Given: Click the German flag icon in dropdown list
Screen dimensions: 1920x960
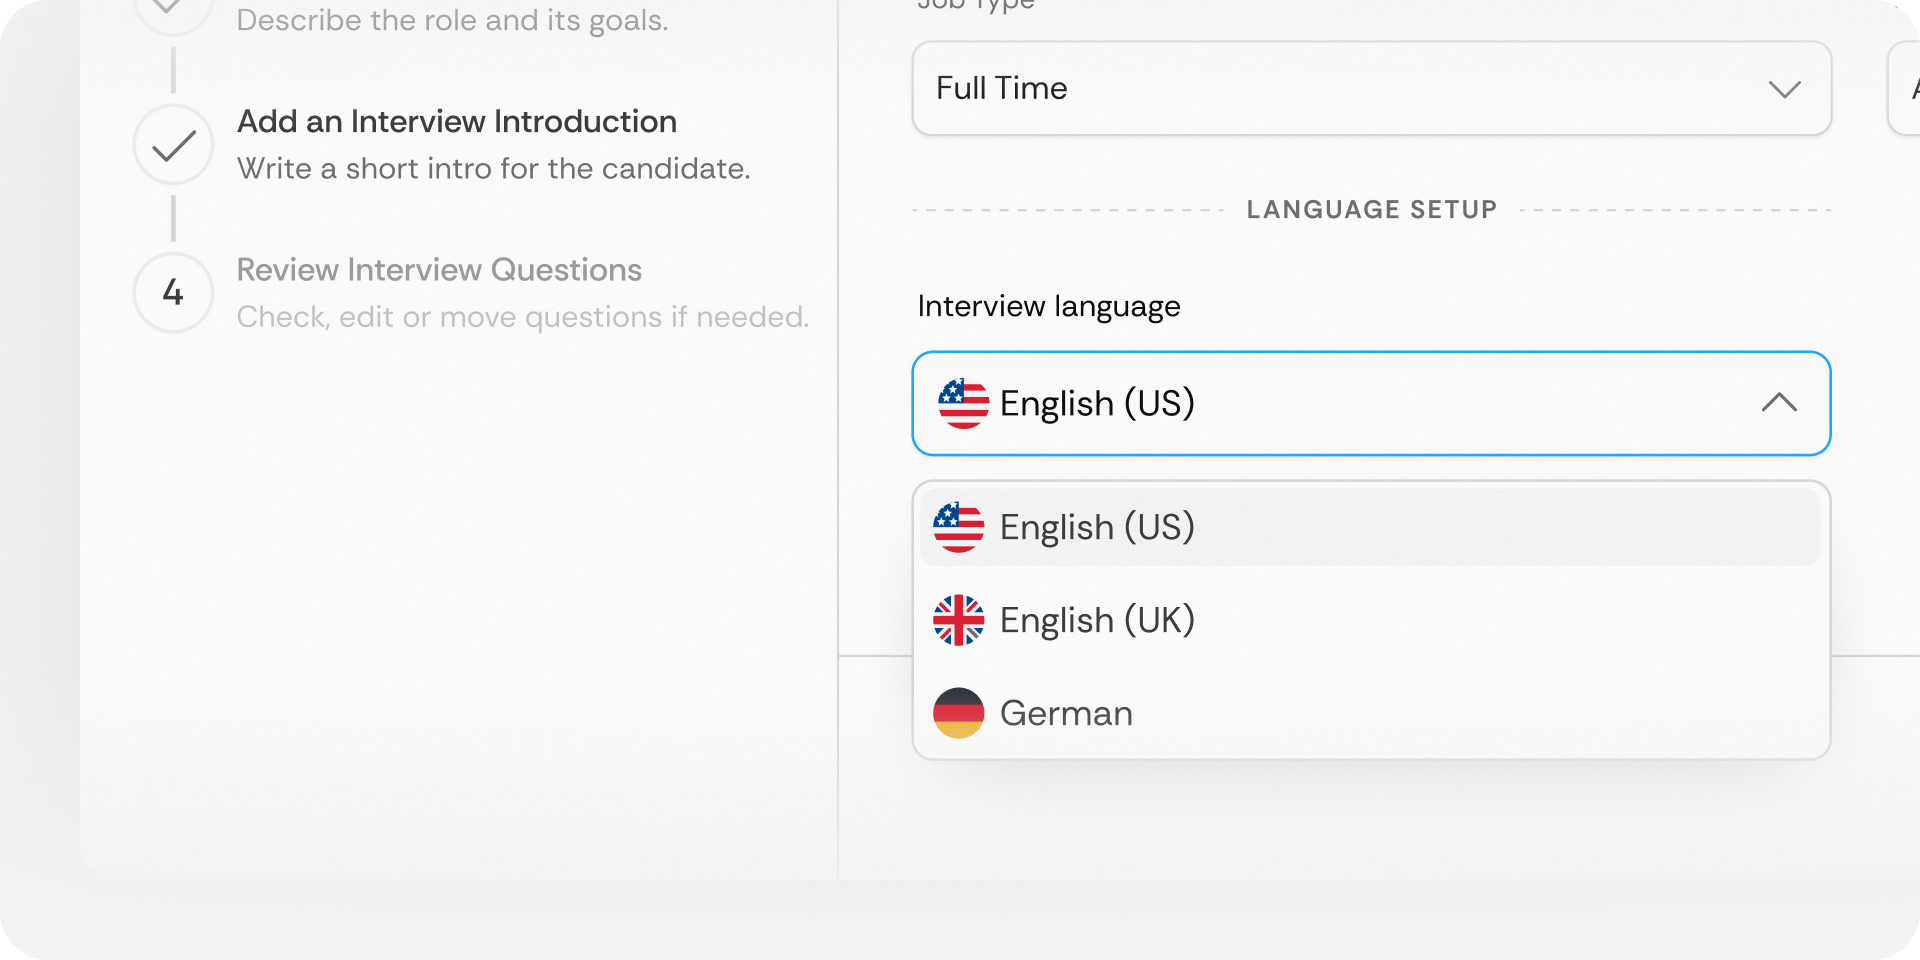Looking at the screenshot, I should pos(958,713).
